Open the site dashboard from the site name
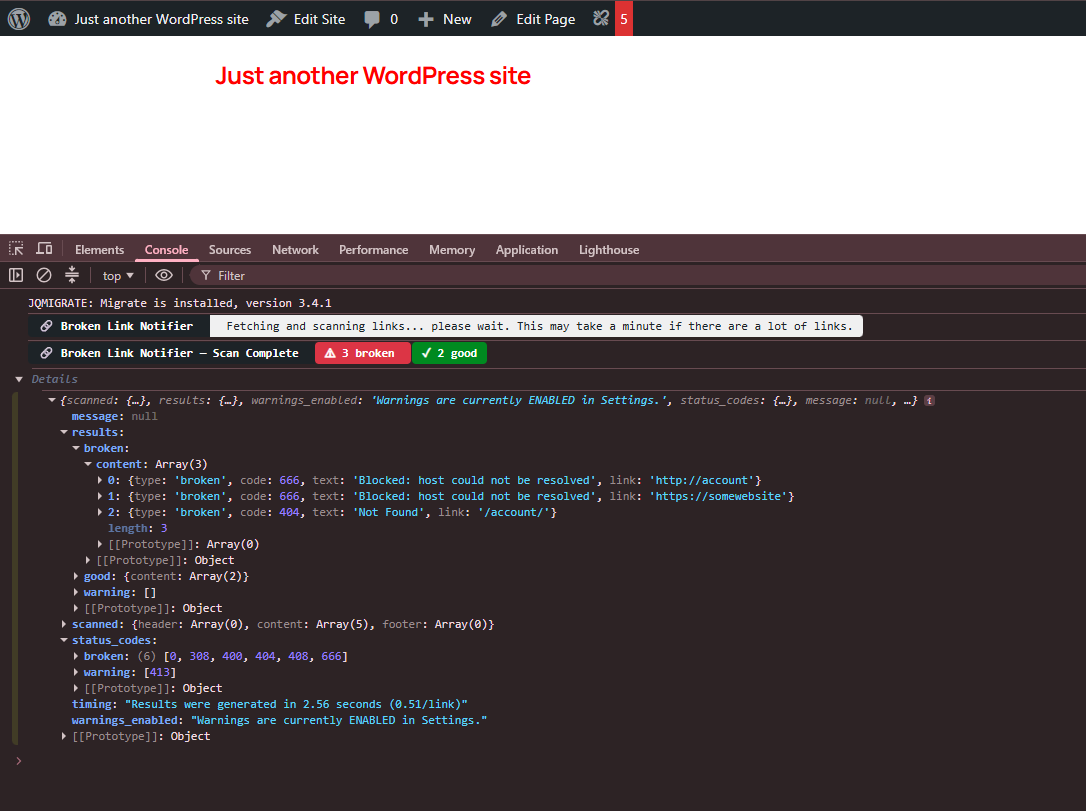Image resolution: width=1086 pixels, height=811 pixels. click(148, 19)
